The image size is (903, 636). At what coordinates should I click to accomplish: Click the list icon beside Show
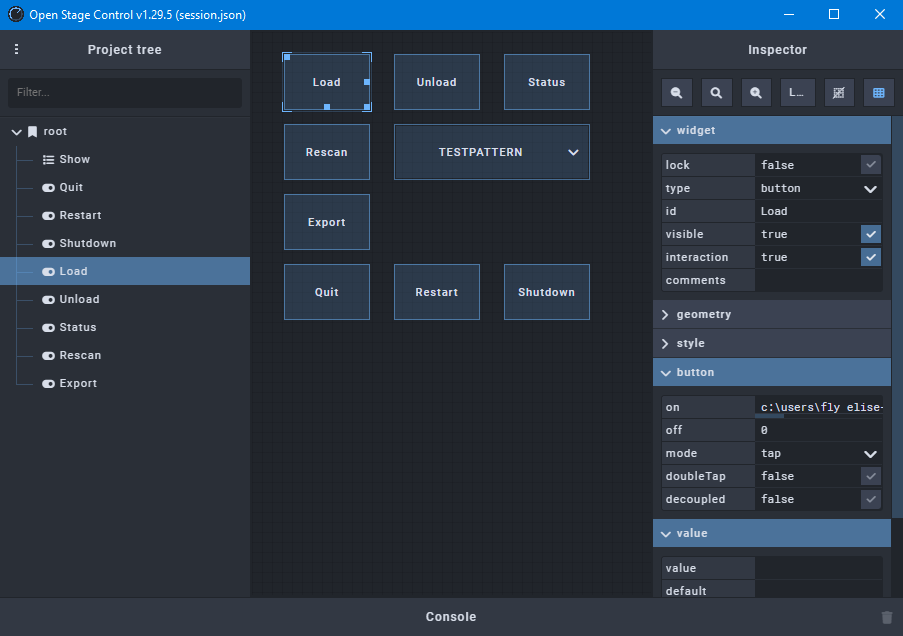[48, 160]
